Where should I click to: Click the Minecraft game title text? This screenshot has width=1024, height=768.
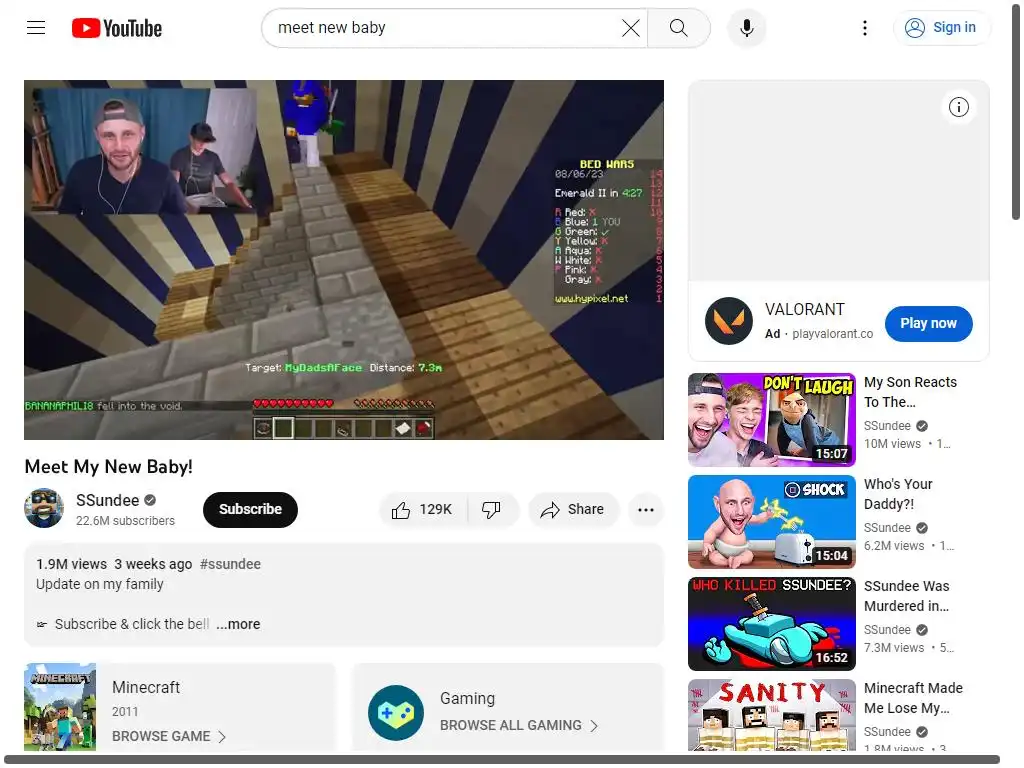pyautogui.click(x=146, y=688)
